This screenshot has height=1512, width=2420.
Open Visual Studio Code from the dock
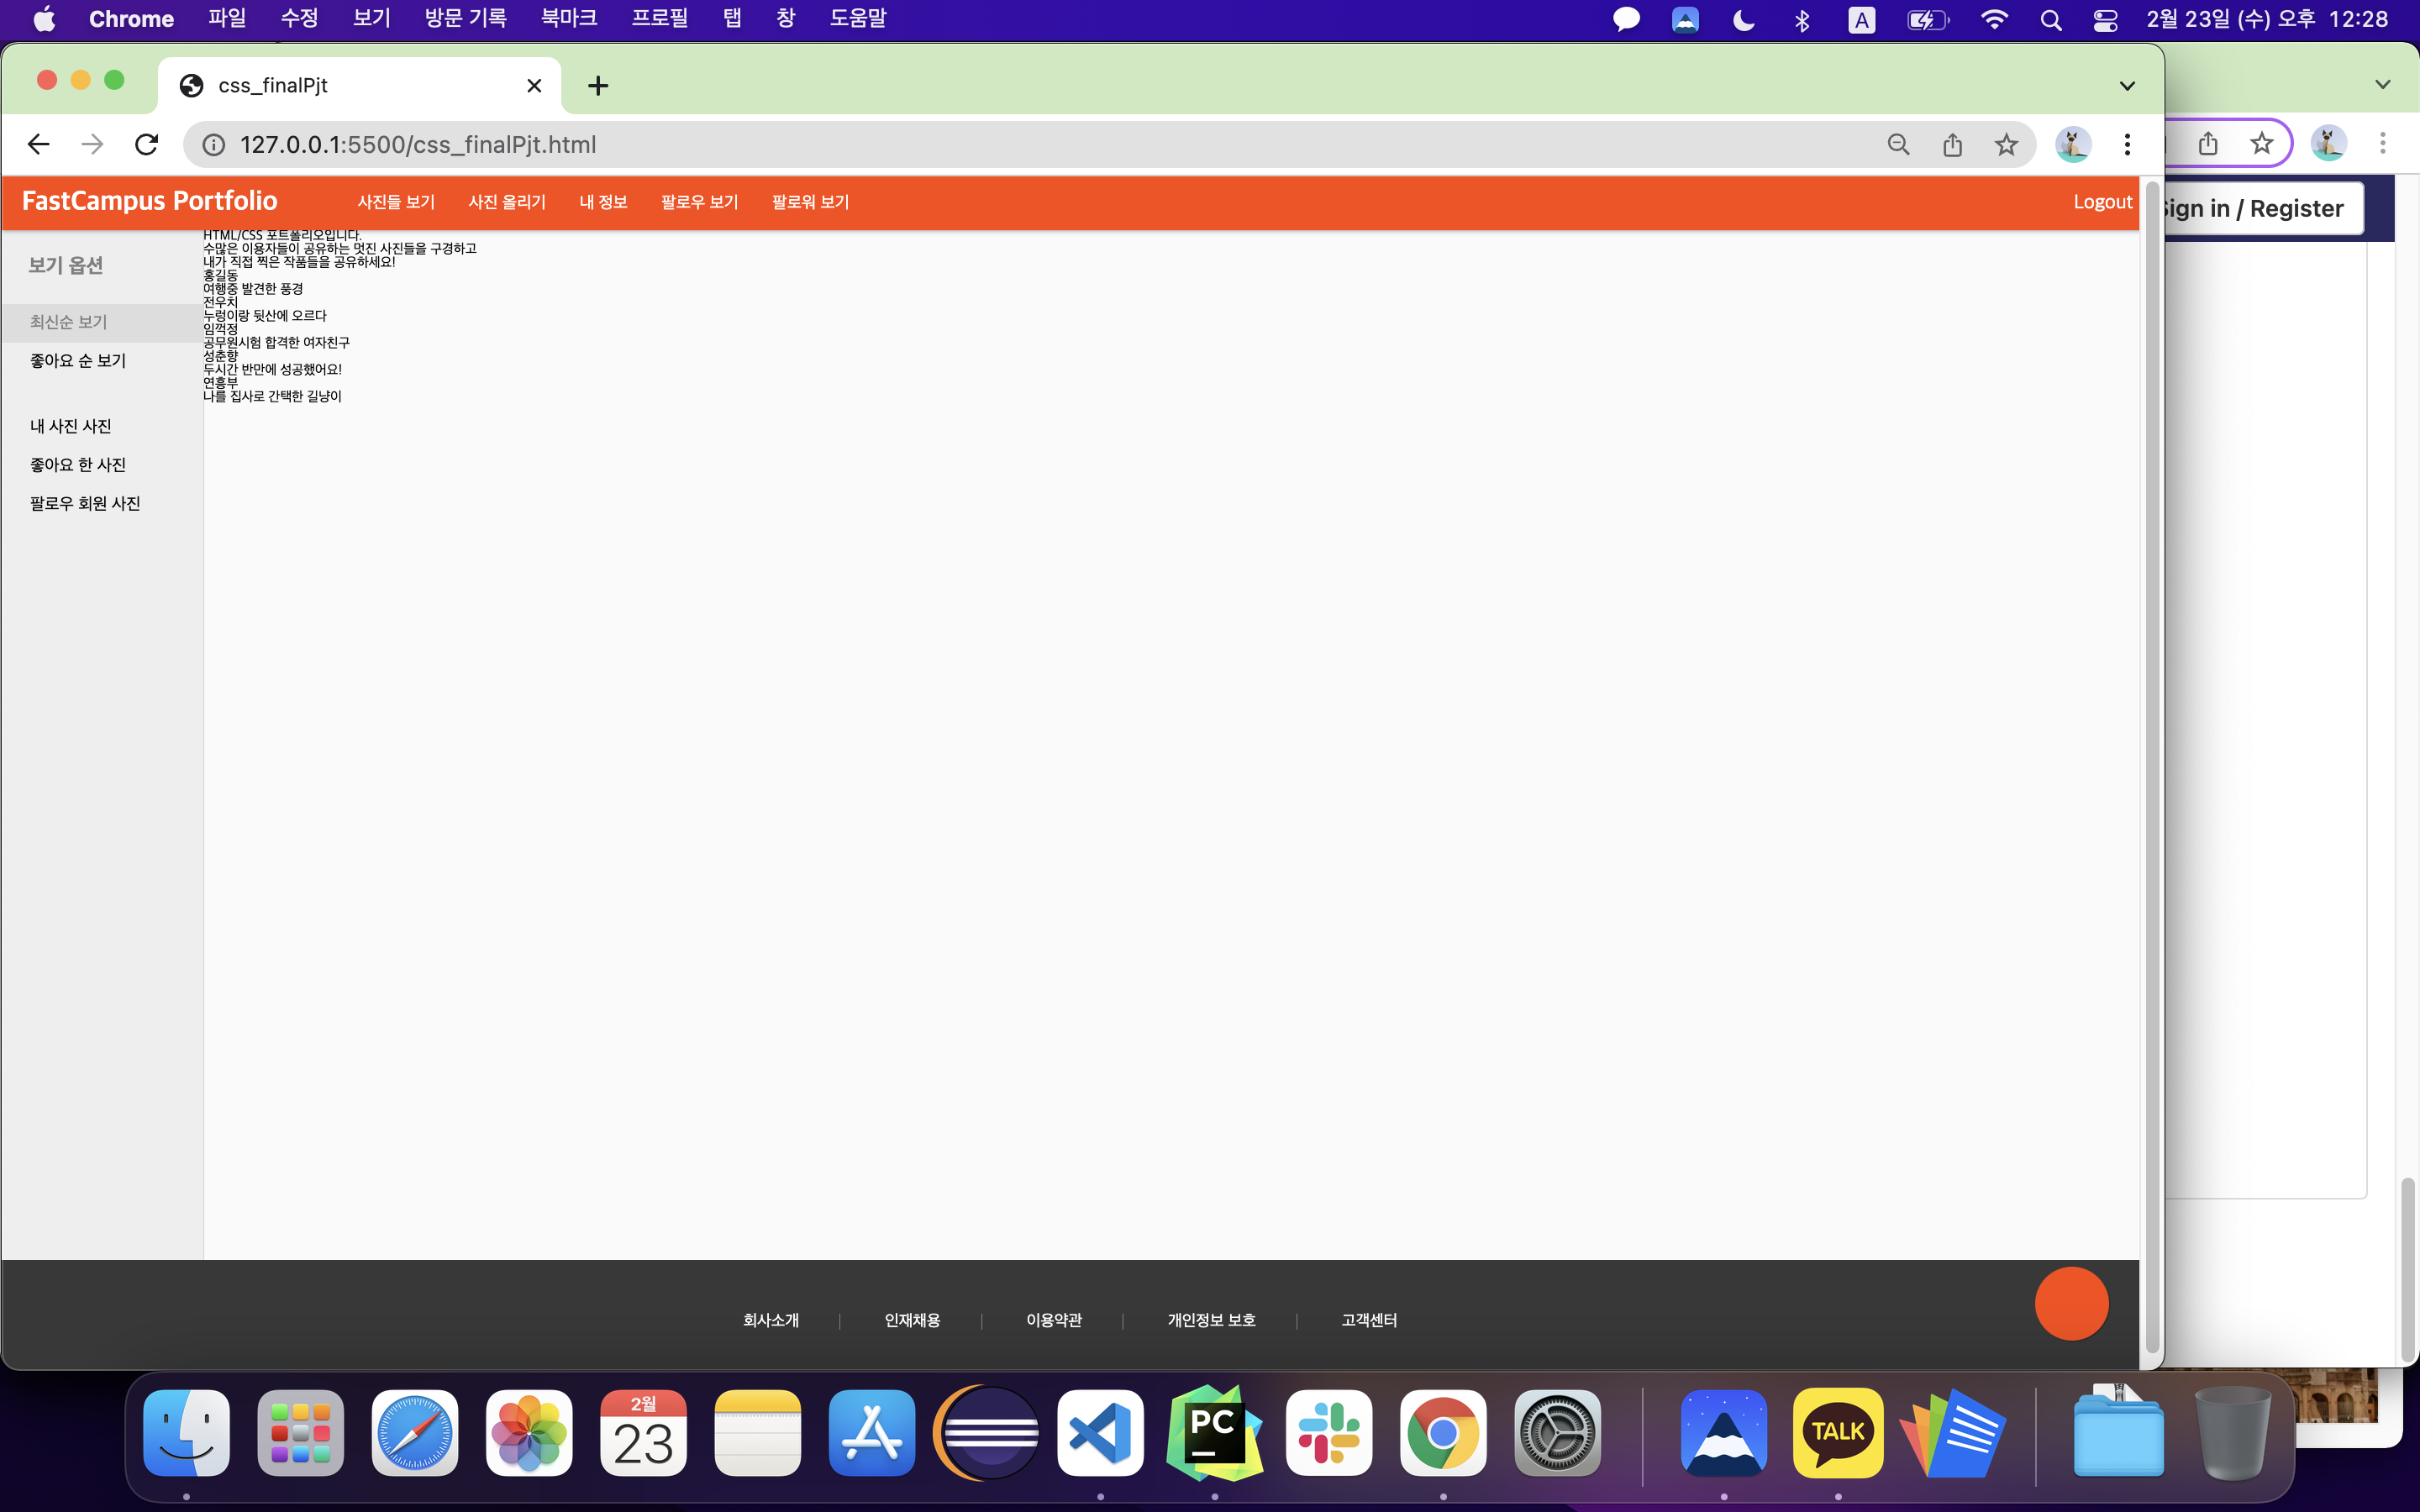click(x=1100, y=1432)
